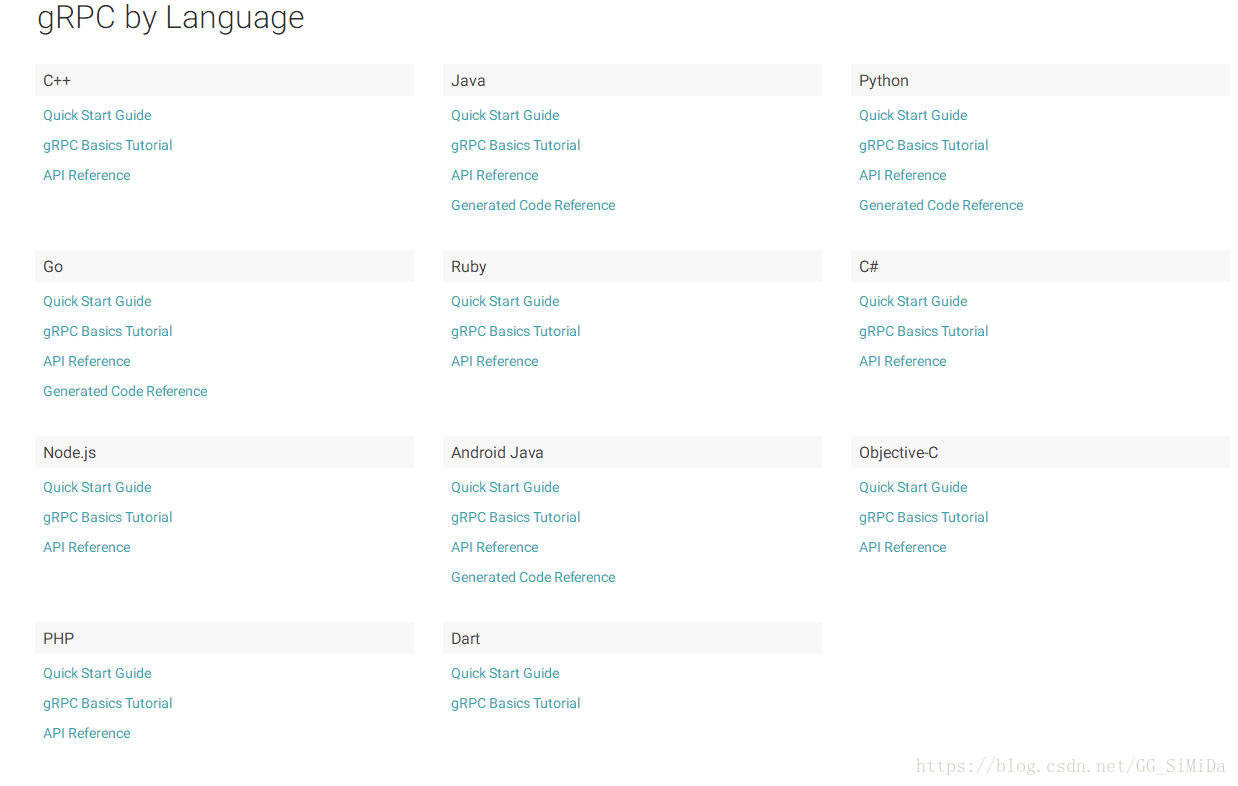Open the PHP API Reference link
This screenshot has width=1238, height=786.
coord(87,733)
